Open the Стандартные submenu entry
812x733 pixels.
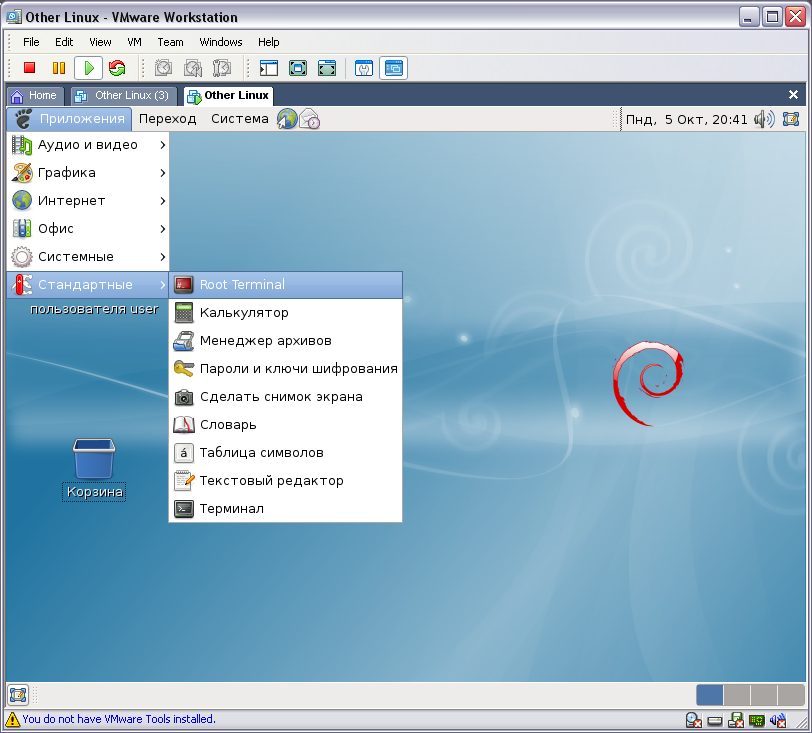point(88,285)
